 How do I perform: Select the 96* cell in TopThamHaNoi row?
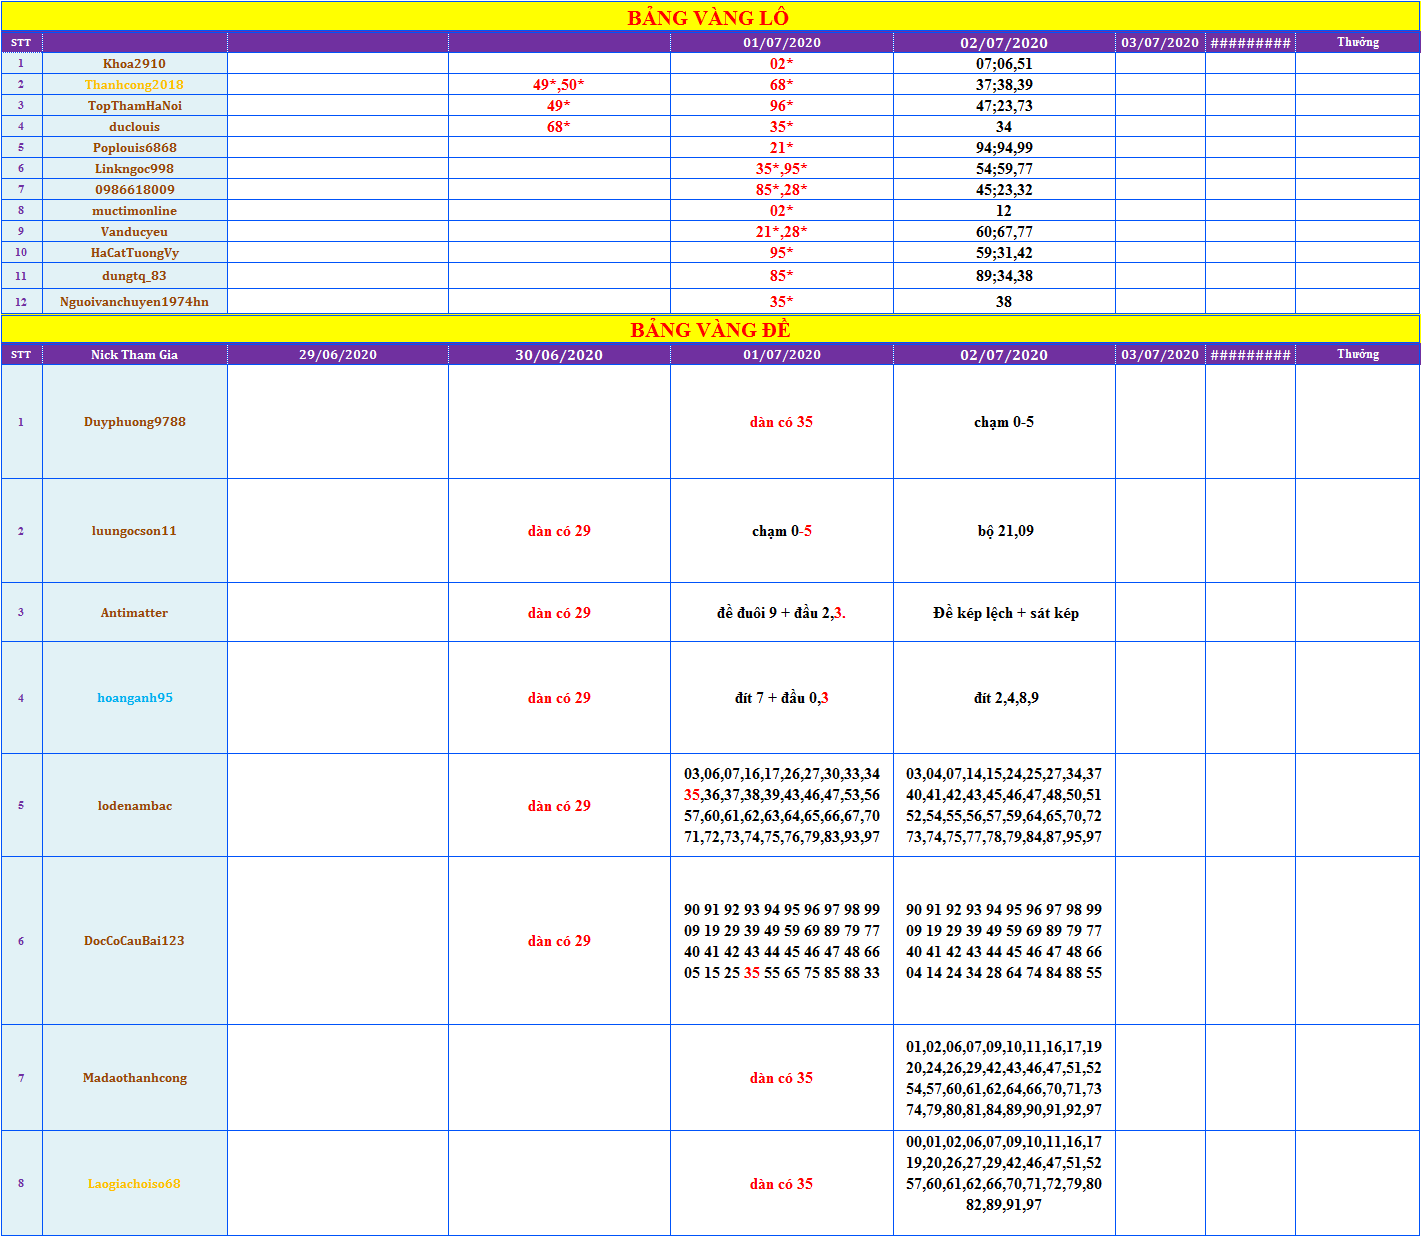click(x=782, y=105)
